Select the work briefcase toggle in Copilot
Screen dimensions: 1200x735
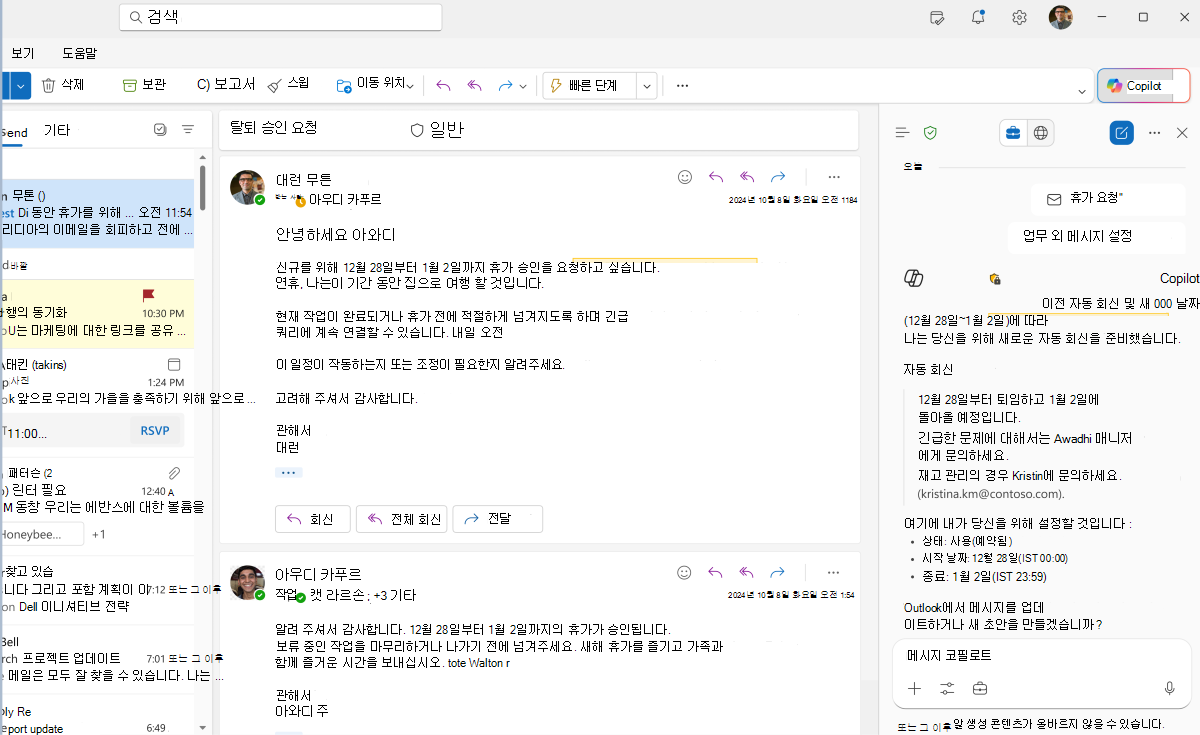tap(1013, 132)
